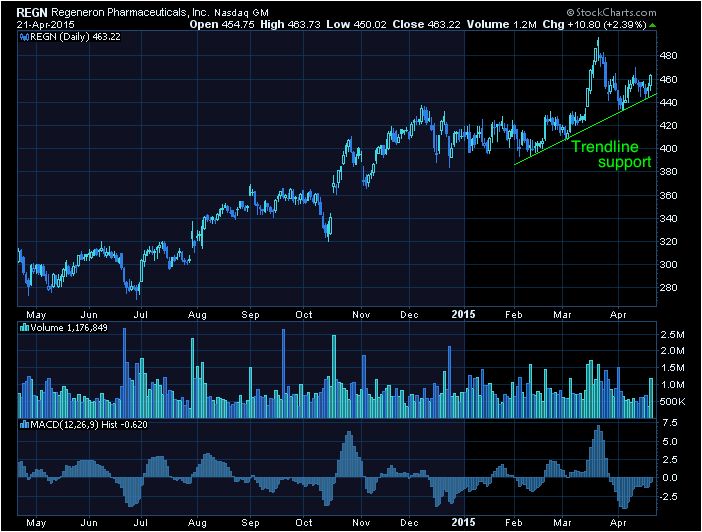Click the Oct label on the MACD date axis
The width and height of the screenshot is (702, 532).
point(304,523)
